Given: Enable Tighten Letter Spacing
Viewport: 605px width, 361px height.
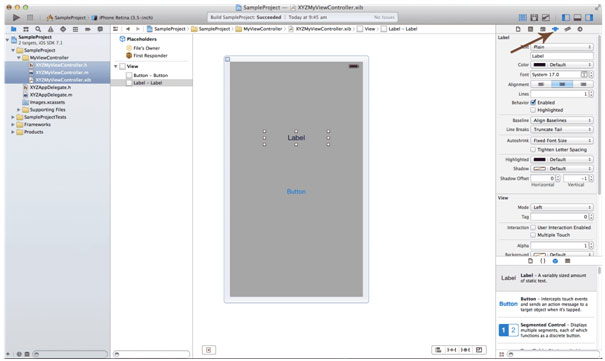Looking at the screenshot, I should point(533,149).
